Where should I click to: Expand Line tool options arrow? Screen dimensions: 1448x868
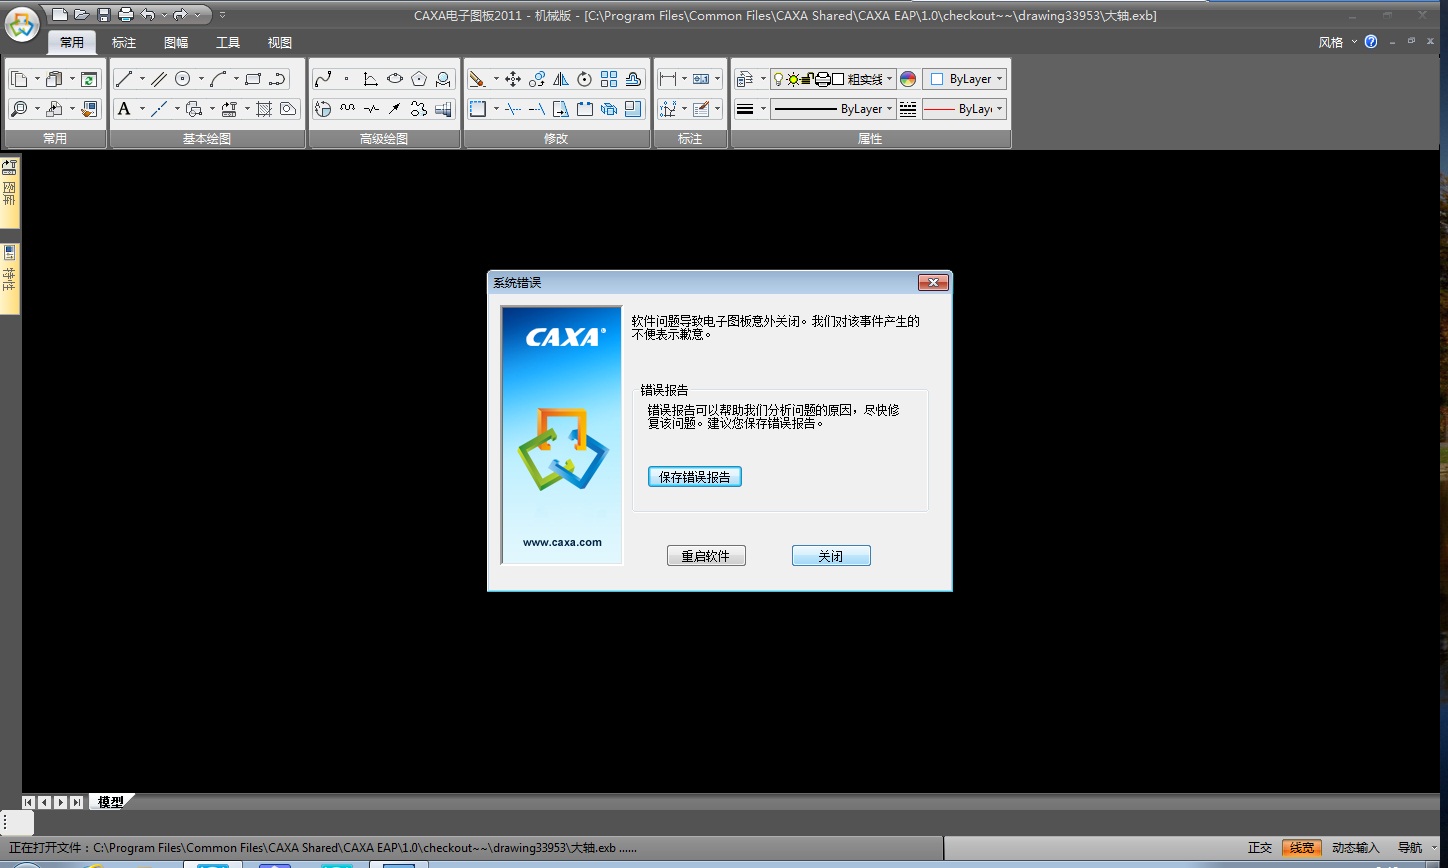click(x=141, y=79)
